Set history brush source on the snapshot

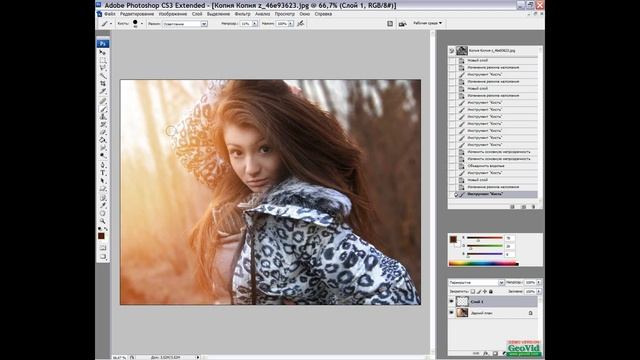(x=452, y=51)
